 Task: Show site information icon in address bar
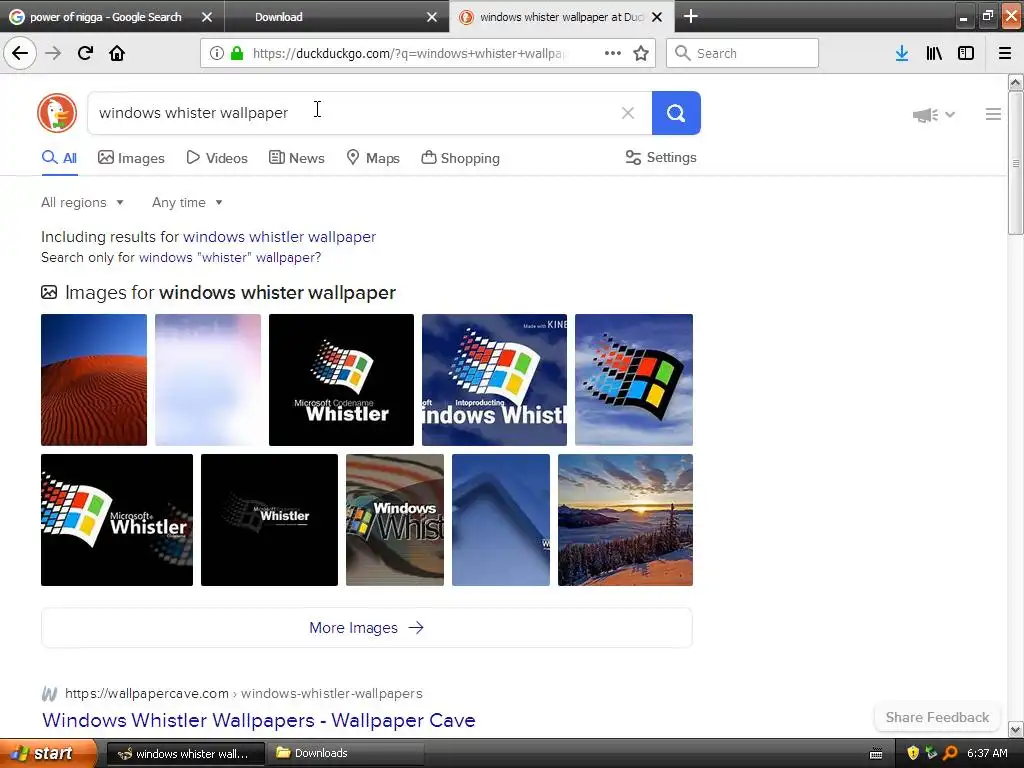(x=216, y=53)
